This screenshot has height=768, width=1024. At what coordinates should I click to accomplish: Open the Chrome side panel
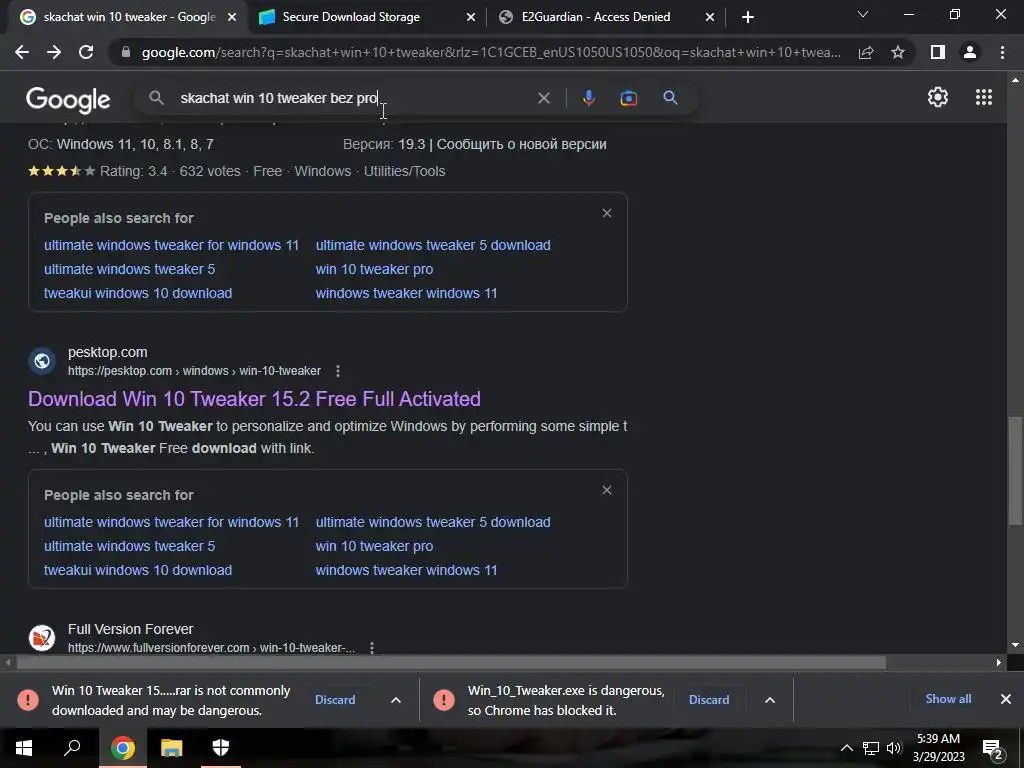point(938,52)
